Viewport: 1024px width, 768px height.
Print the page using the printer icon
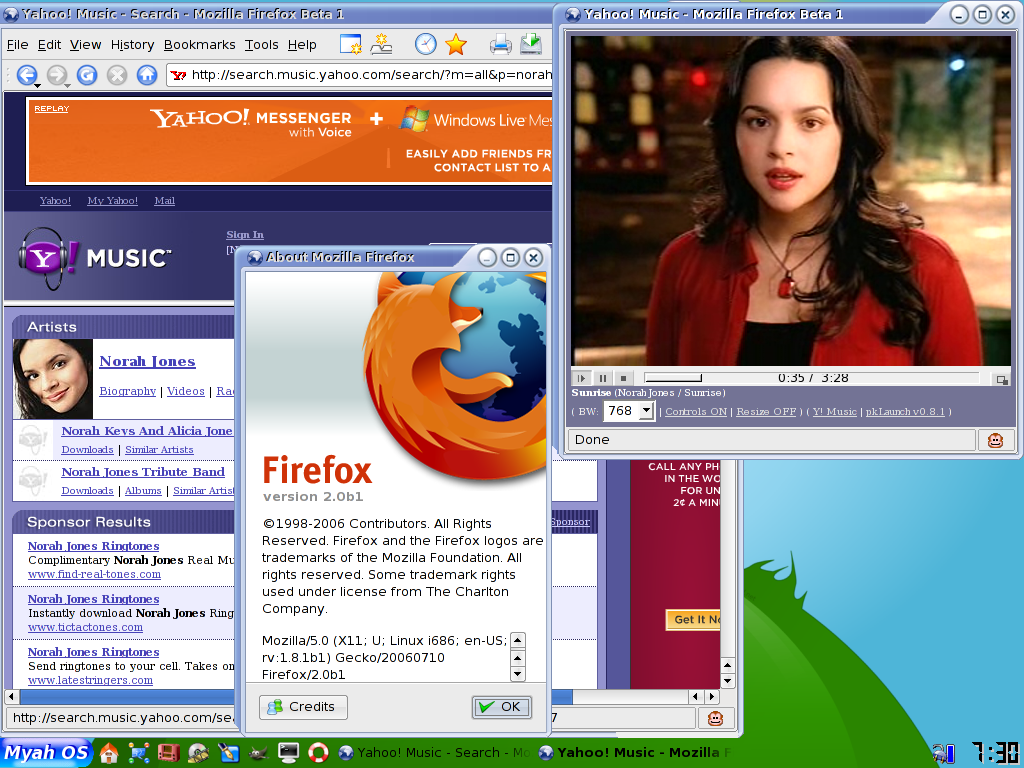coord(501,44)
